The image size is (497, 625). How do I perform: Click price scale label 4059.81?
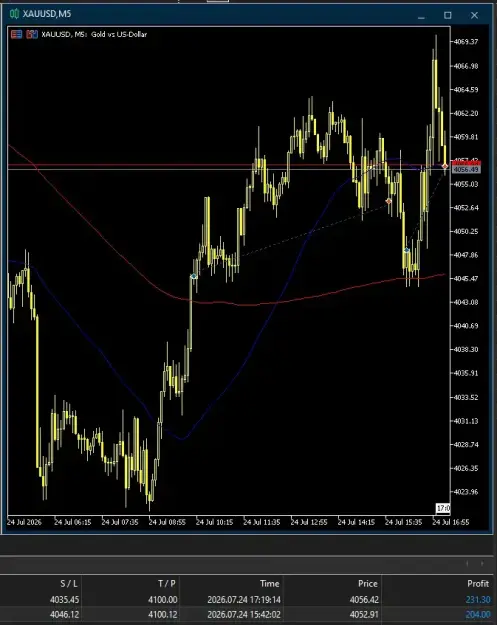(466, 137)
